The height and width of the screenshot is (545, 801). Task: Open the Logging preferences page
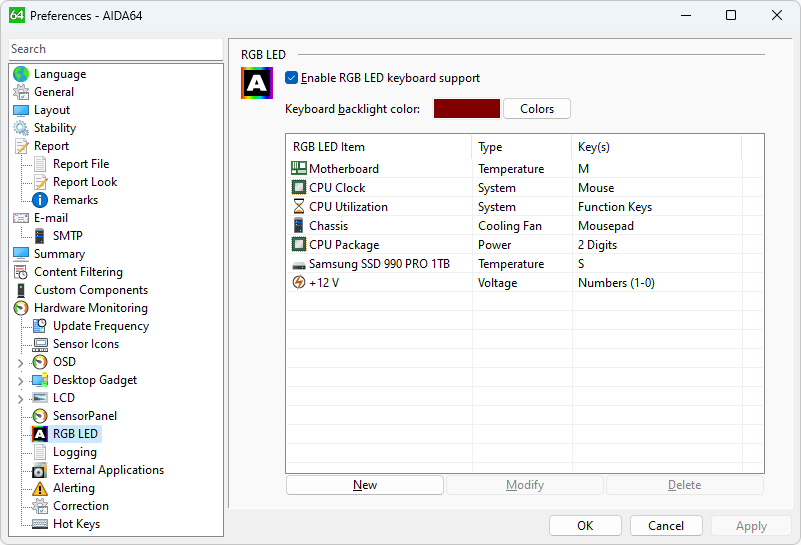(74, 452)
